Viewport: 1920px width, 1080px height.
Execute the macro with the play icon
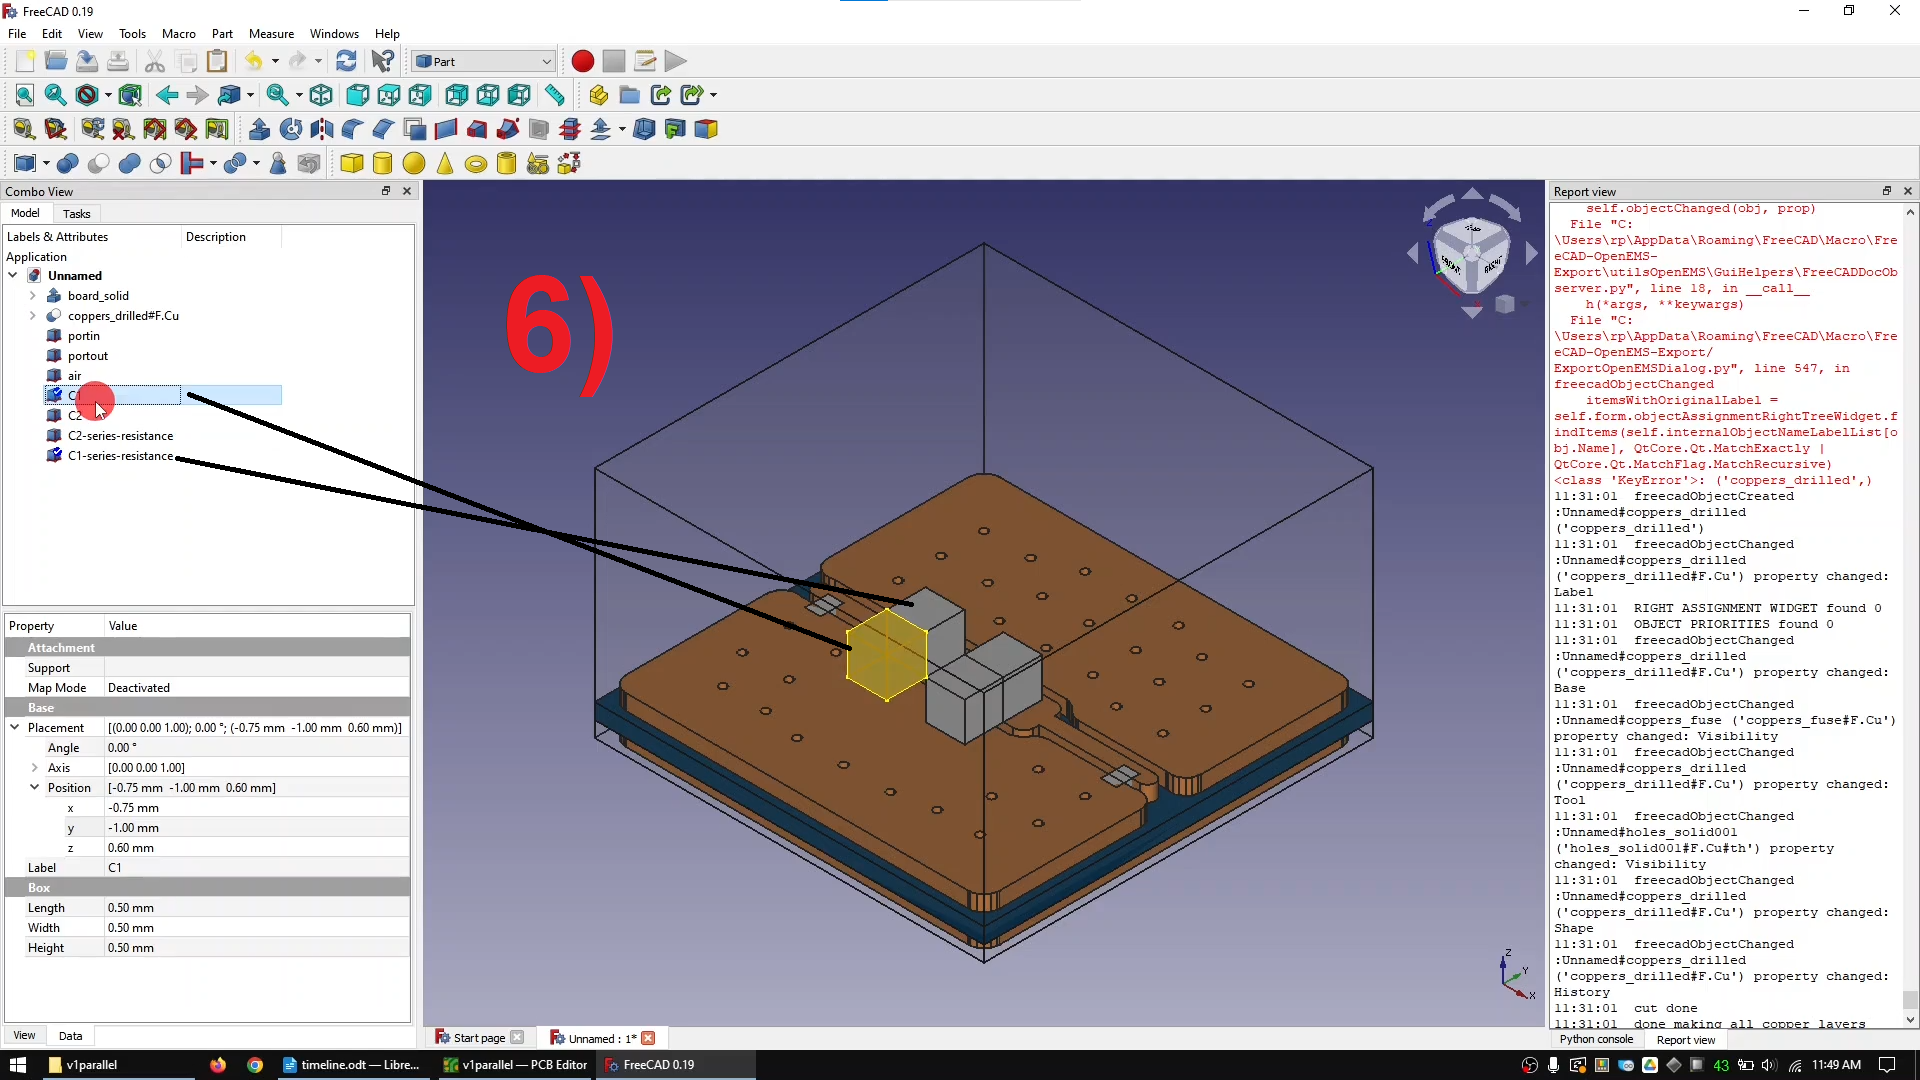point(676,61)
